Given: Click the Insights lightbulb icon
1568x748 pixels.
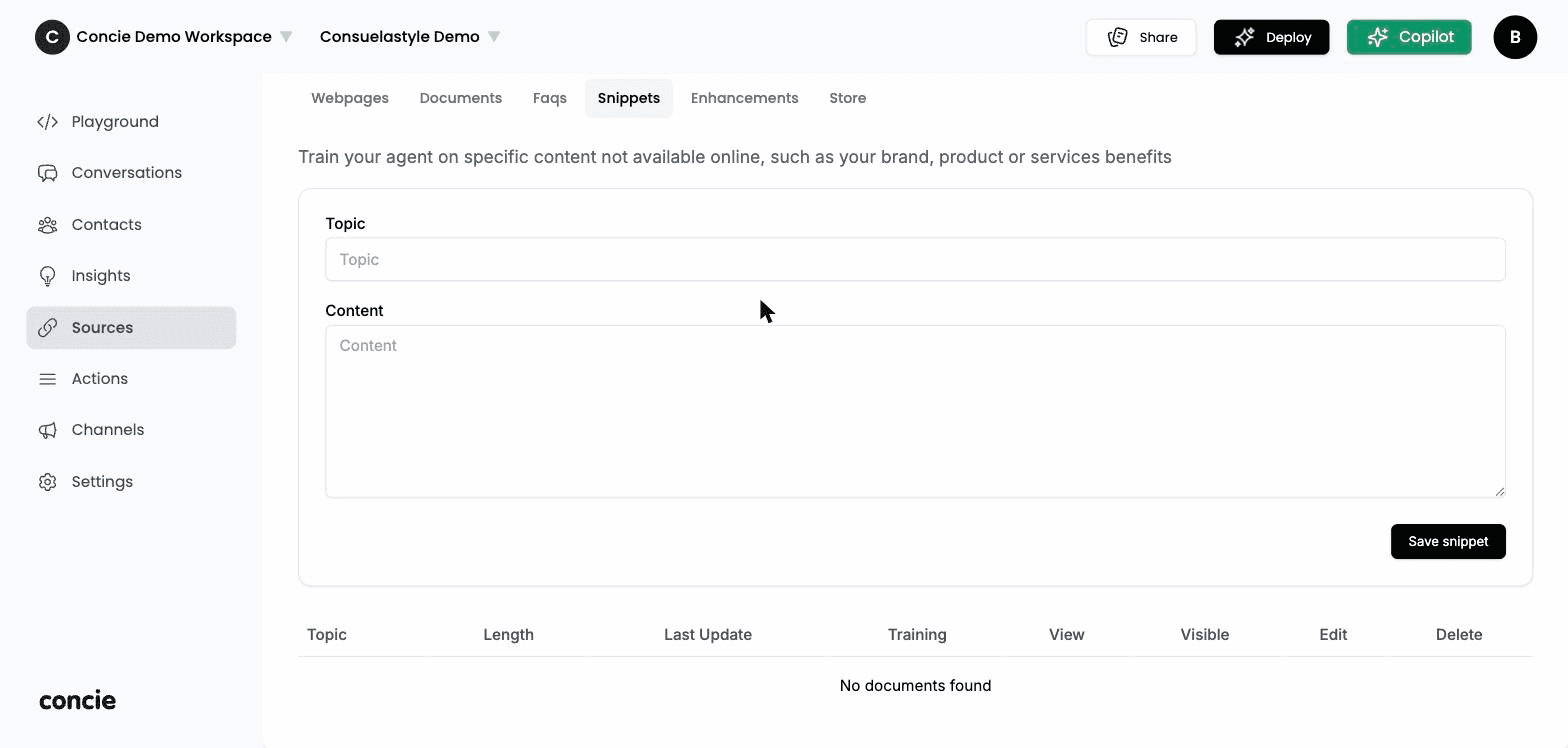Looking at the screenshot, I should 47,276.
